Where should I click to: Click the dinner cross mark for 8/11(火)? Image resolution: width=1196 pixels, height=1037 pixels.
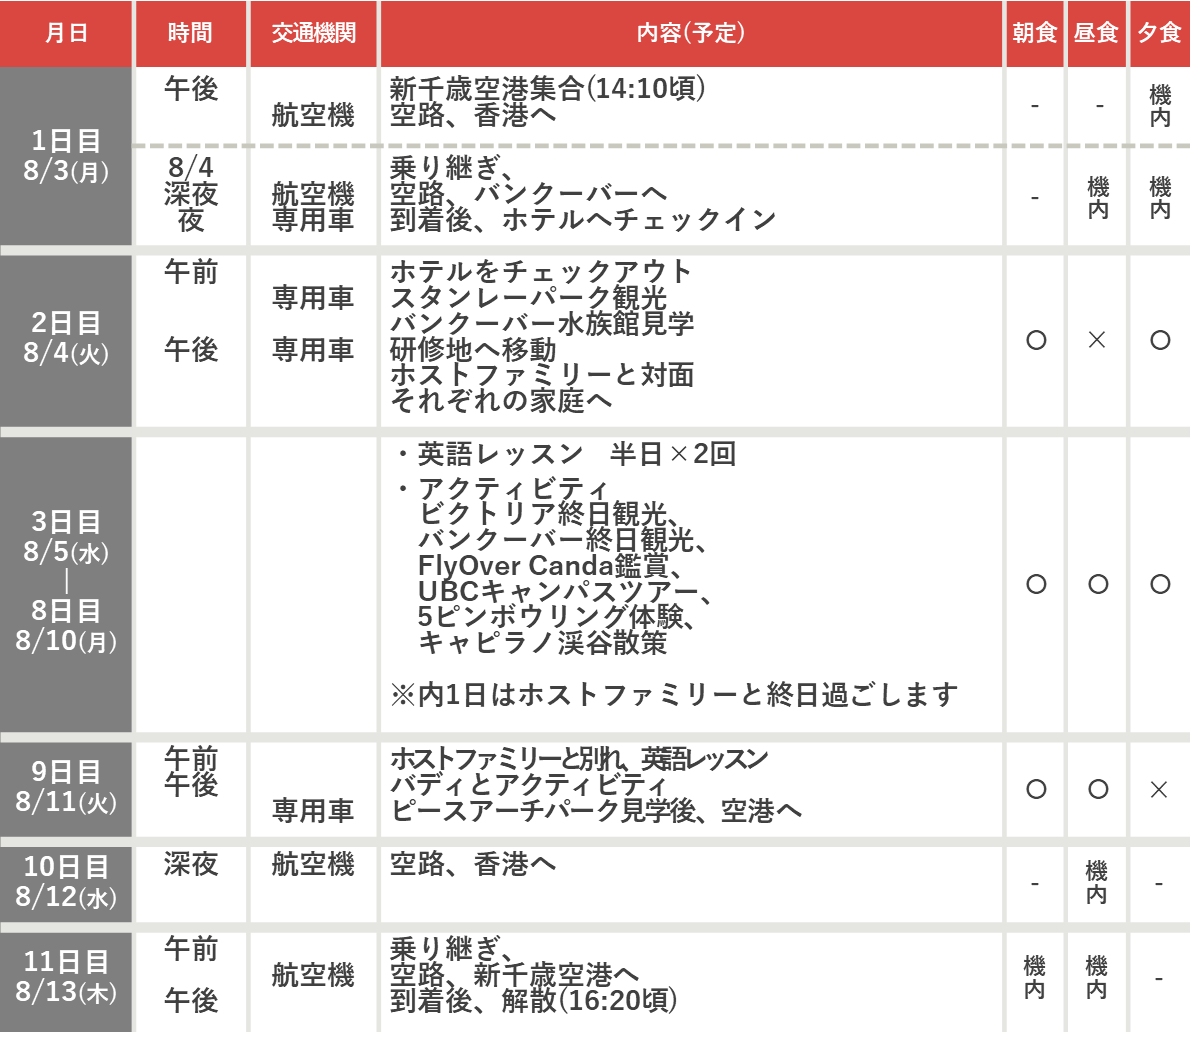coord(1159,790)
